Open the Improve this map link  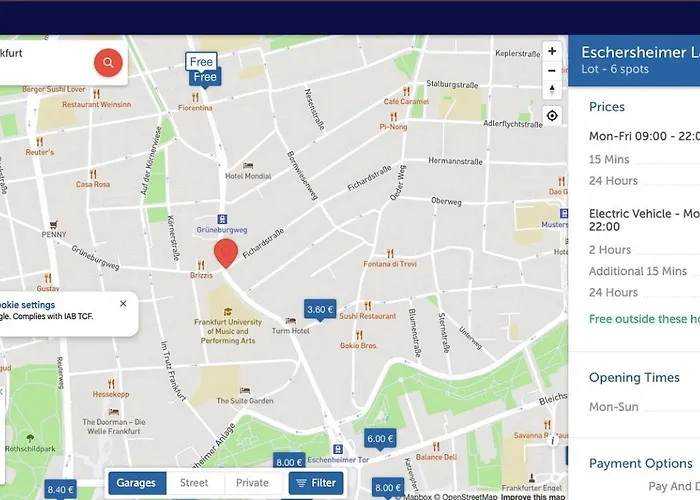coord(532,496)
